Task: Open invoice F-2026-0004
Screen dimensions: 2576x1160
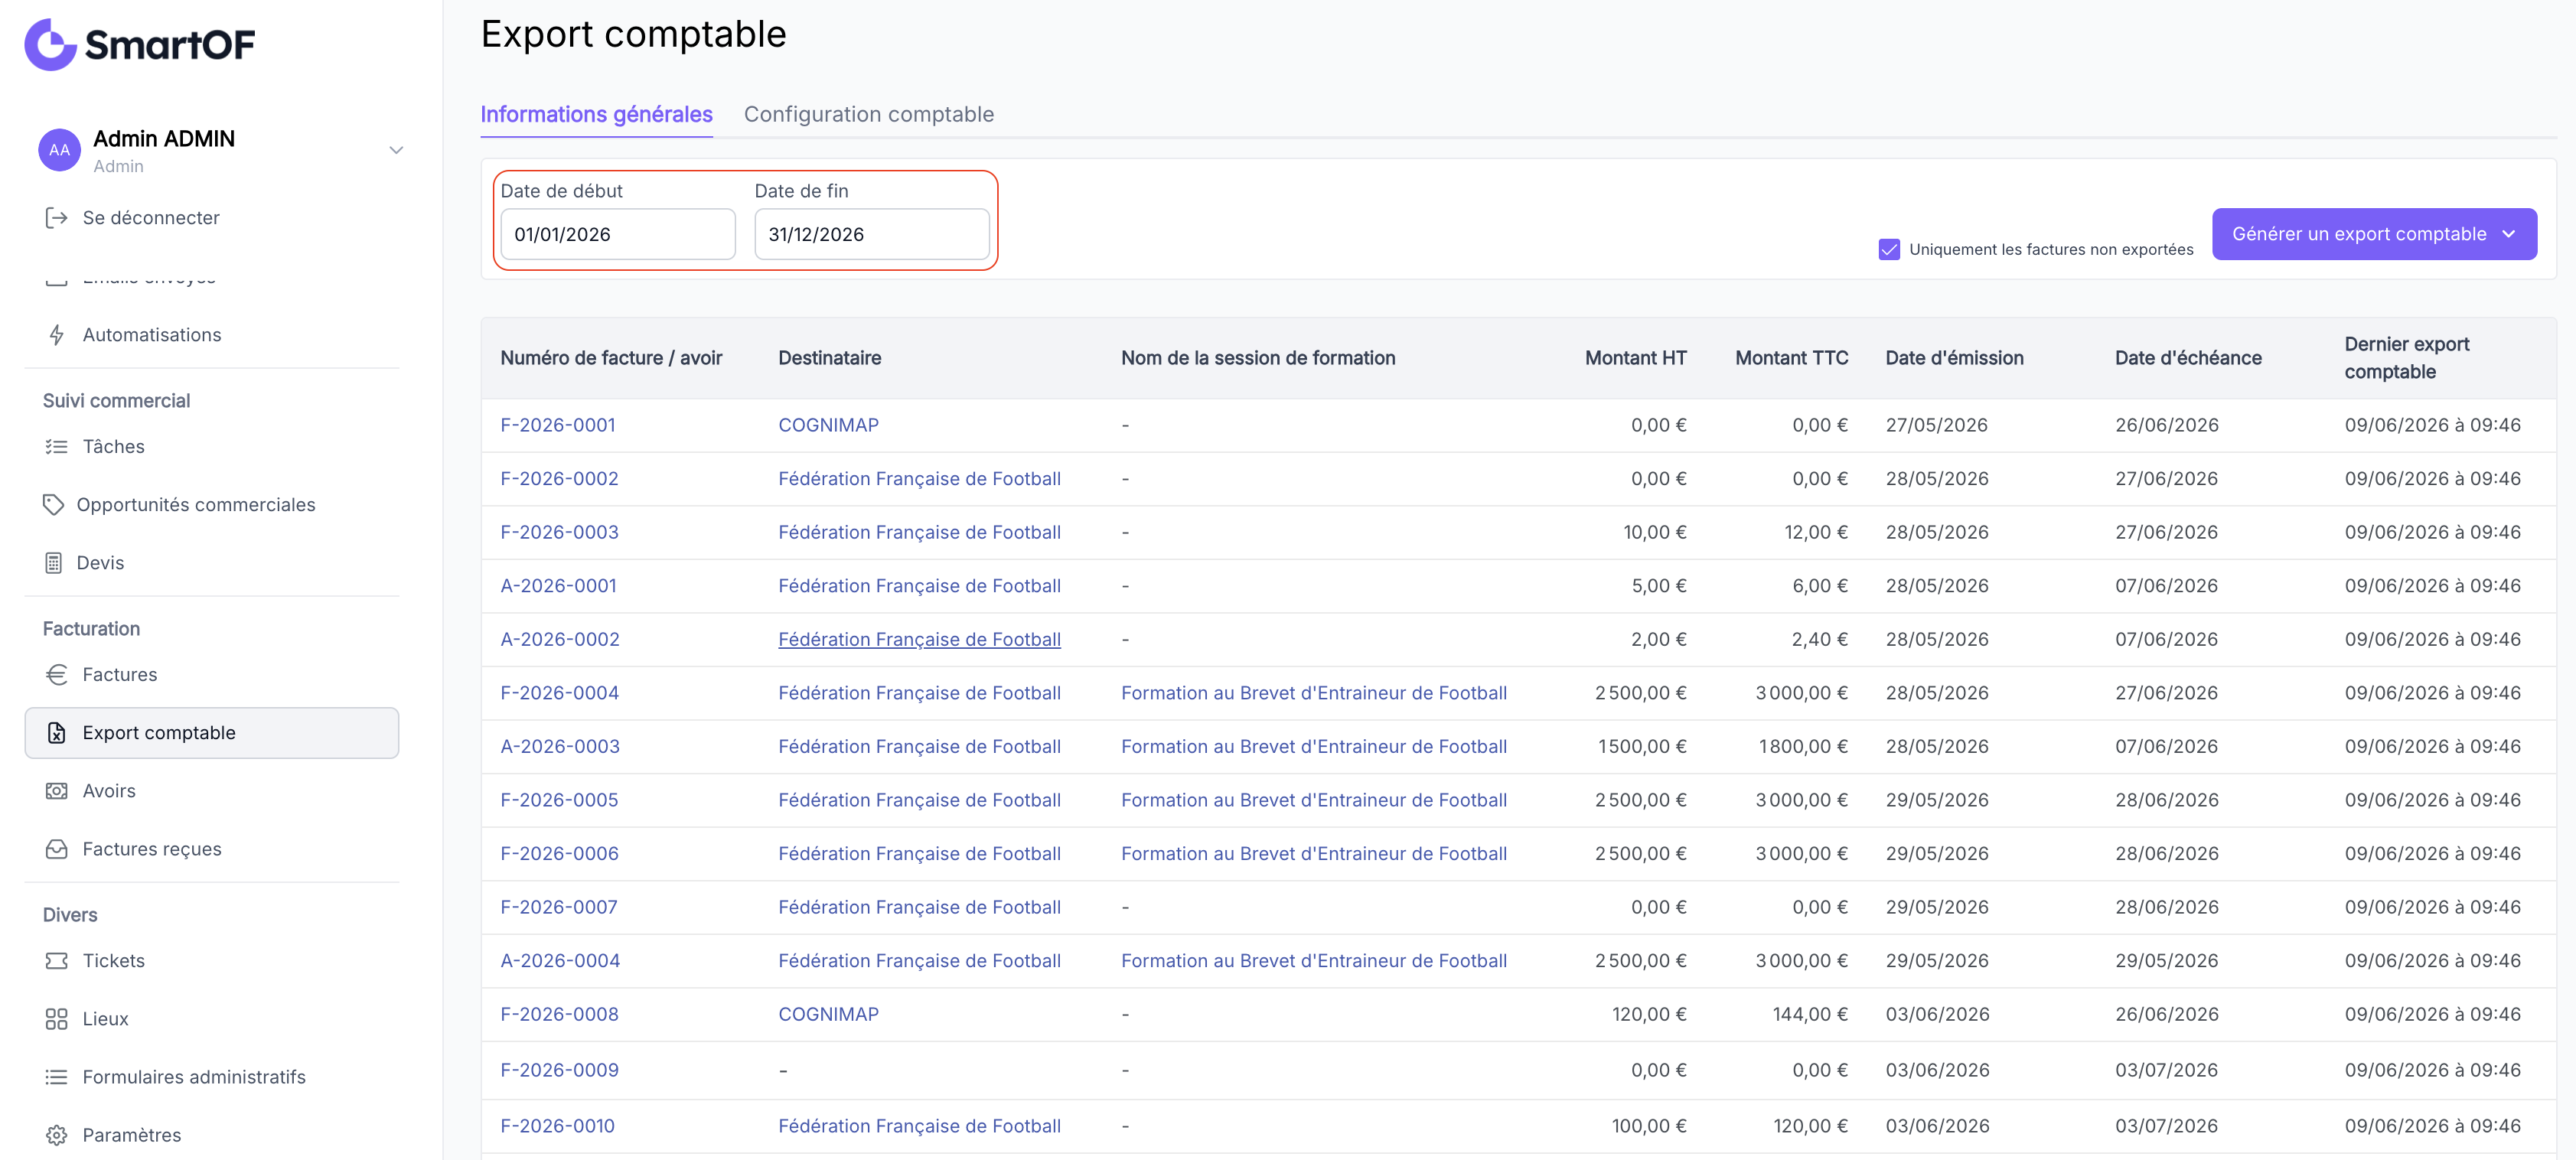Action: coord(559,693)
